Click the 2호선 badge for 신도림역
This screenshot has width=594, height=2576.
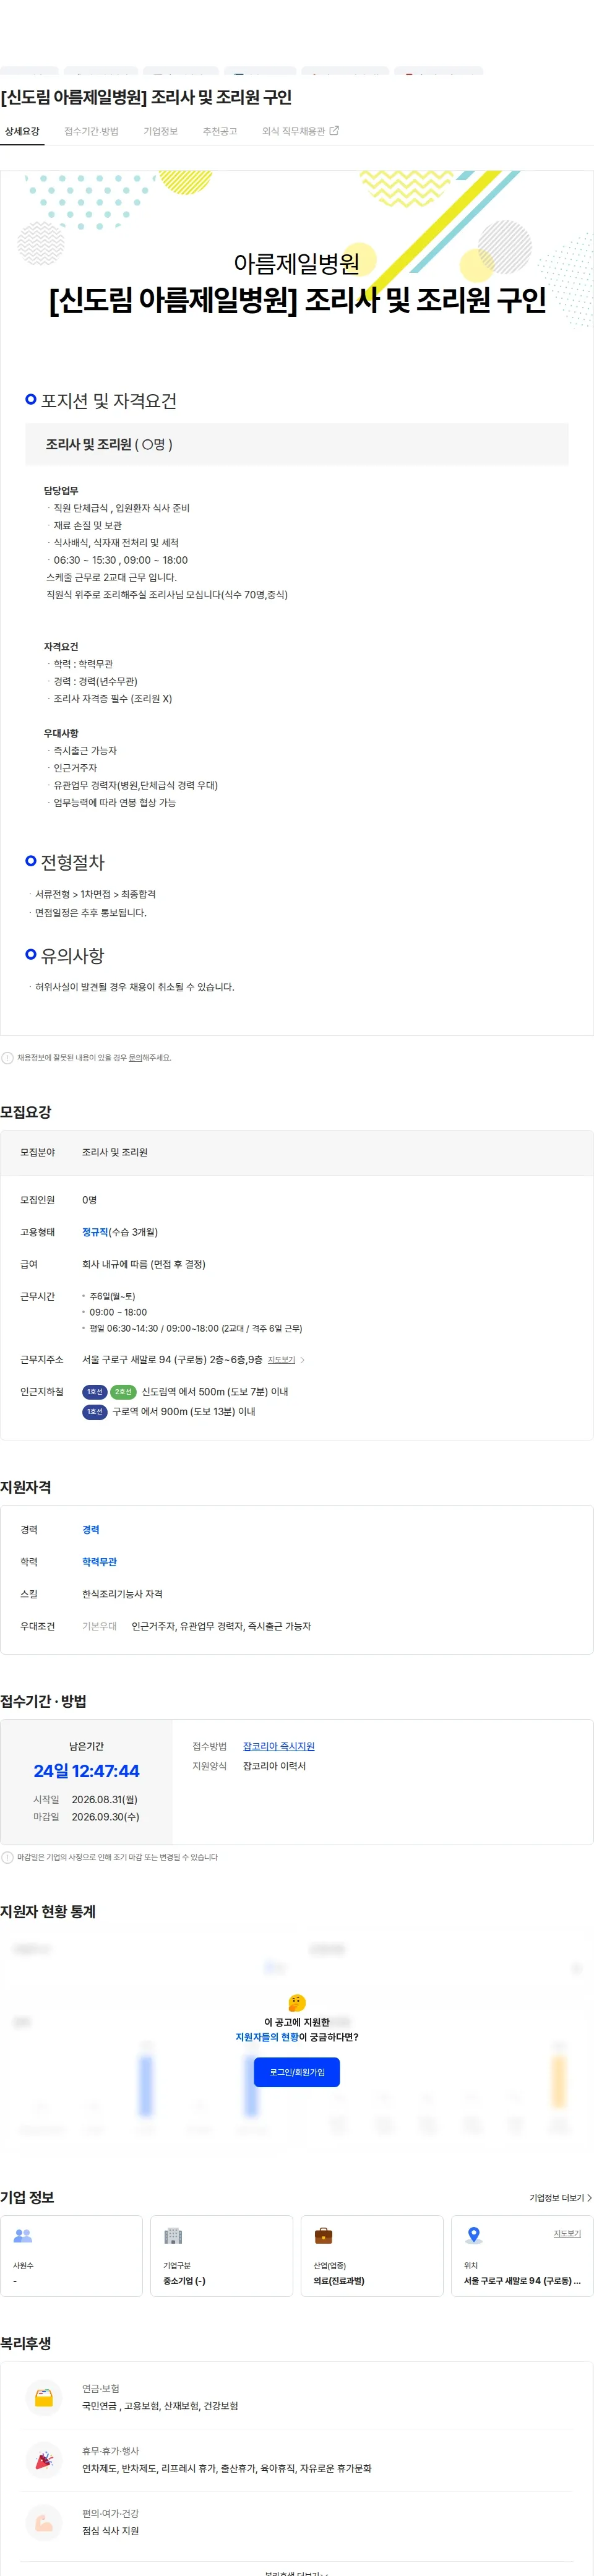(x=123, y=1392)
